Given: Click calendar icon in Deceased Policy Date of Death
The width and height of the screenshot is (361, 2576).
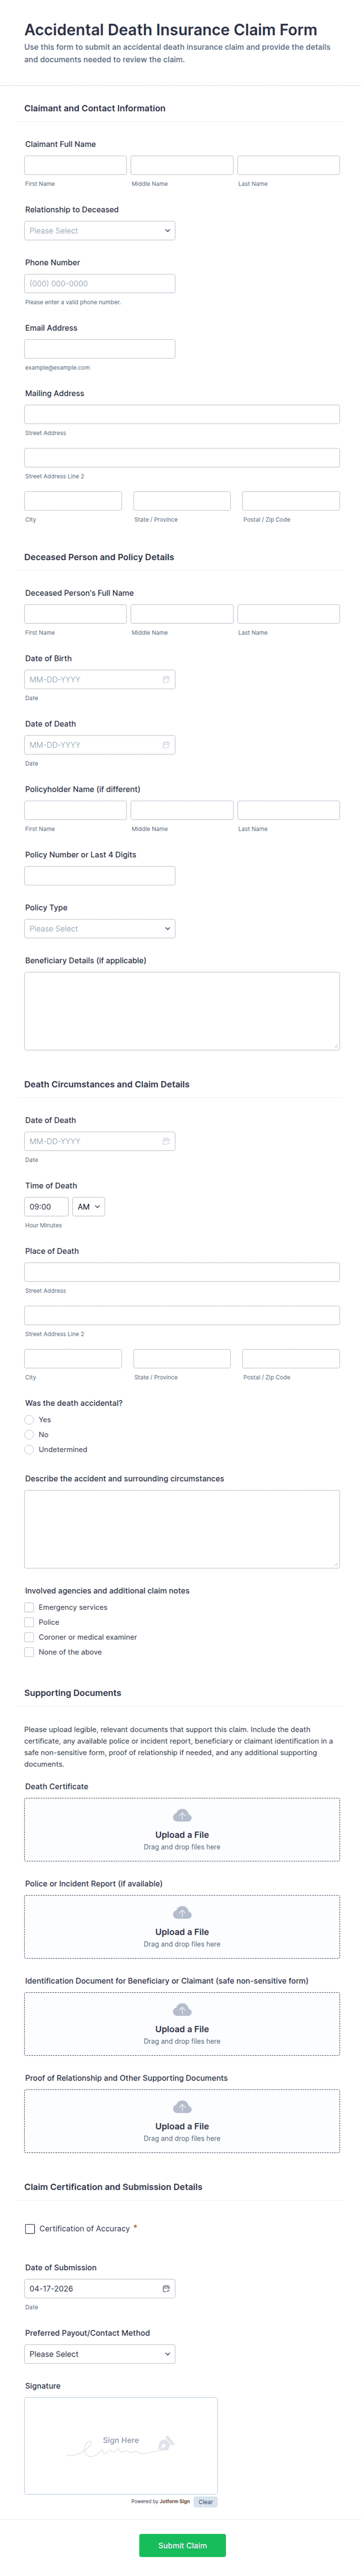Looking at the screenshot, I should coord(166,745).
